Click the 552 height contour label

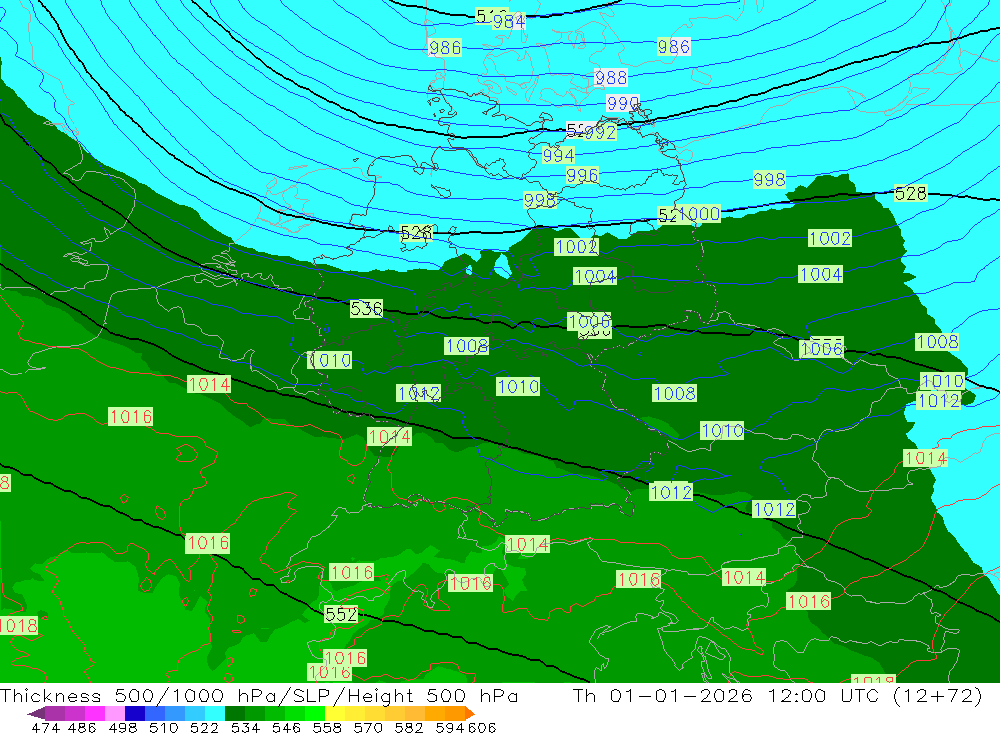[341, 614]
